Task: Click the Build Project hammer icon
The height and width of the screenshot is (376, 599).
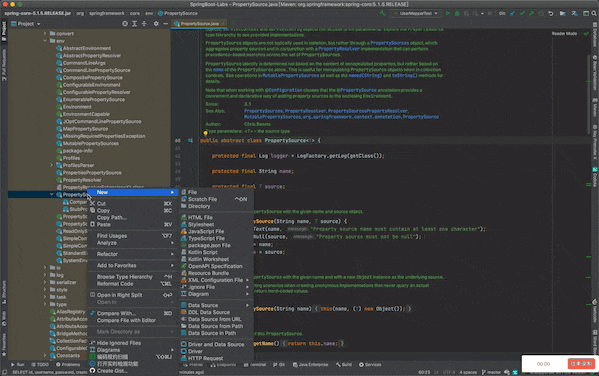Action: click(x=382, y=13)
